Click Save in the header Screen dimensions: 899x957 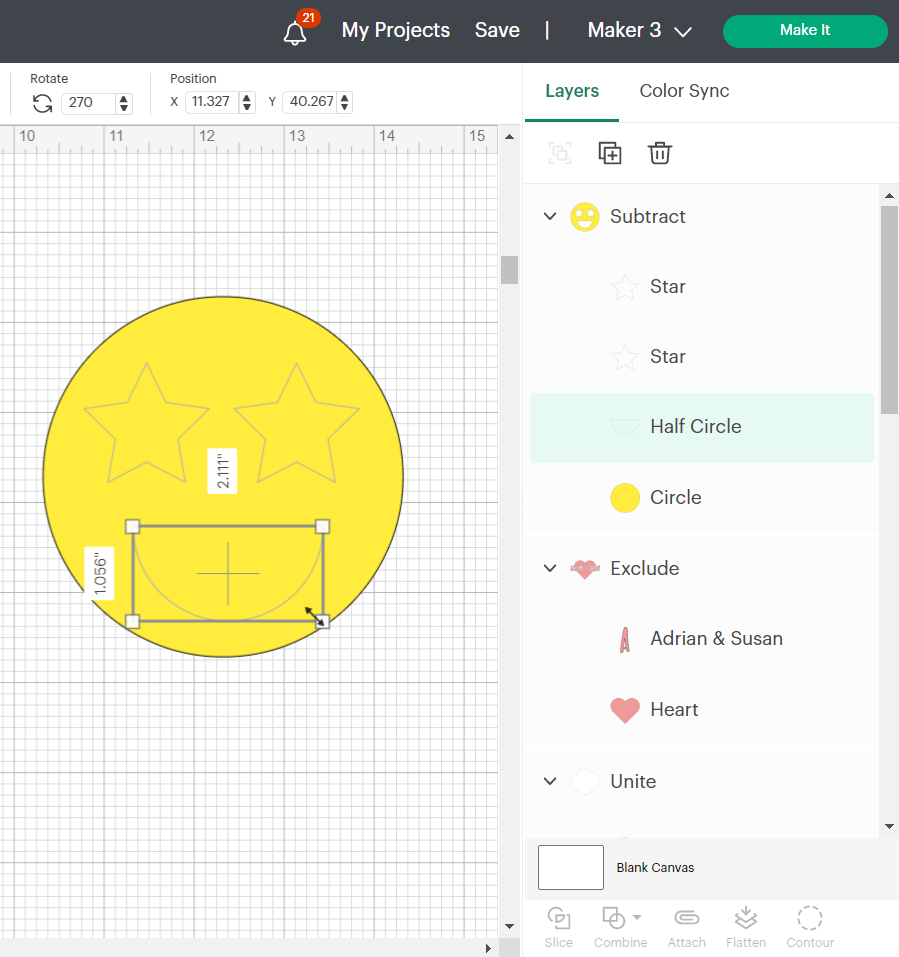pyautogui.click(x=497, y=31)
